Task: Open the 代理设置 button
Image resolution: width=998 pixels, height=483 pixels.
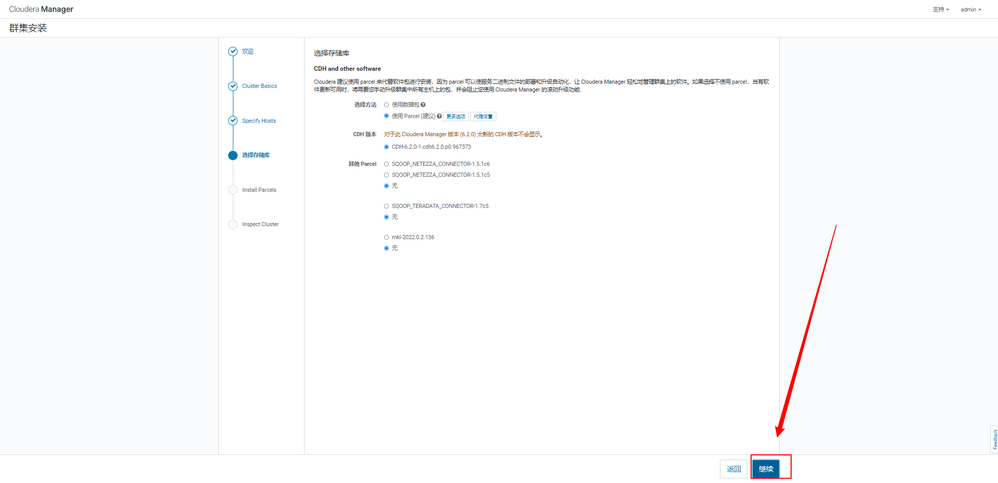Action: [x=484, y=116]
